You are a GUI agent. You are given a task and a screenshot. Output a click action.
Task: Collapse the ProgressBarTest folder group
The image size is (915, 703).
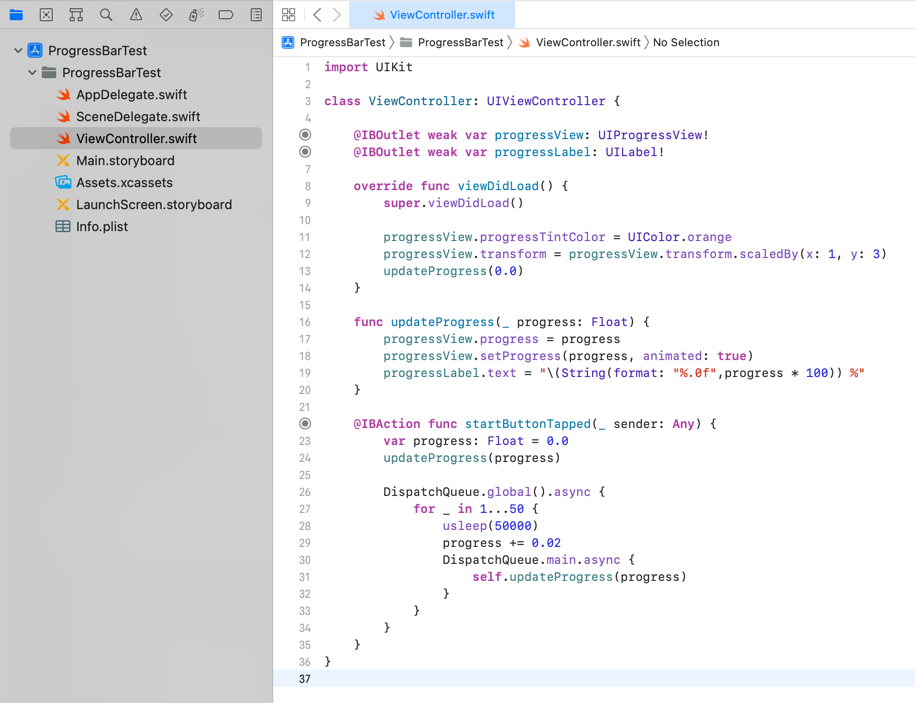tap(32, 73)
